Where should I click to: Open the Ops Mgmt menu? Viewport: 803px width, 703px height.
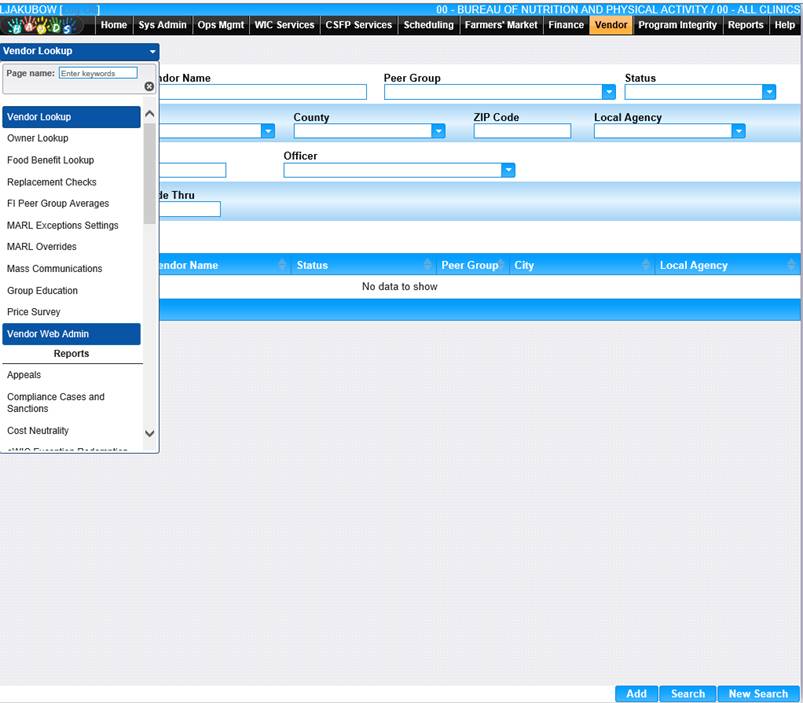221,25
